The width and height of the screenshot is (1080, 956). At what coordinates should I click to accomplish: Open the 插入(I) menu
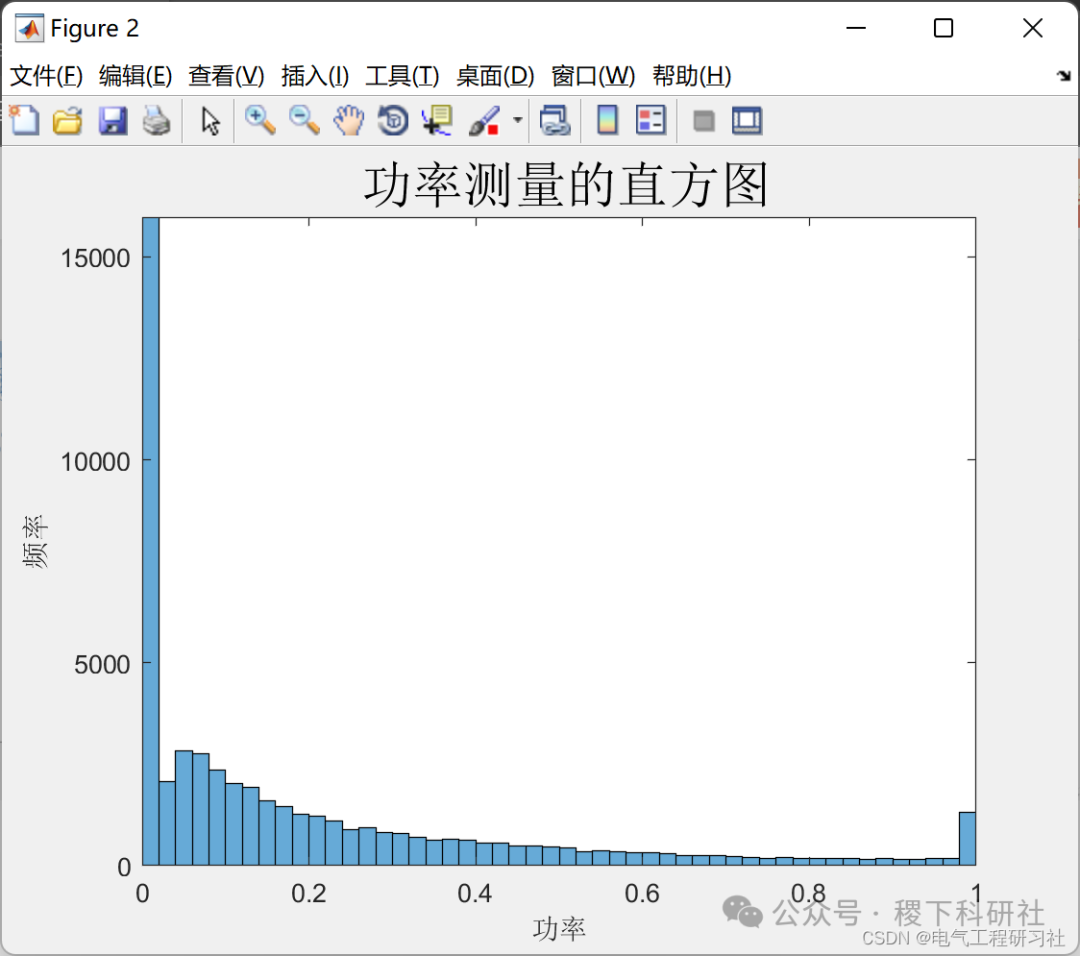(315, 76)
